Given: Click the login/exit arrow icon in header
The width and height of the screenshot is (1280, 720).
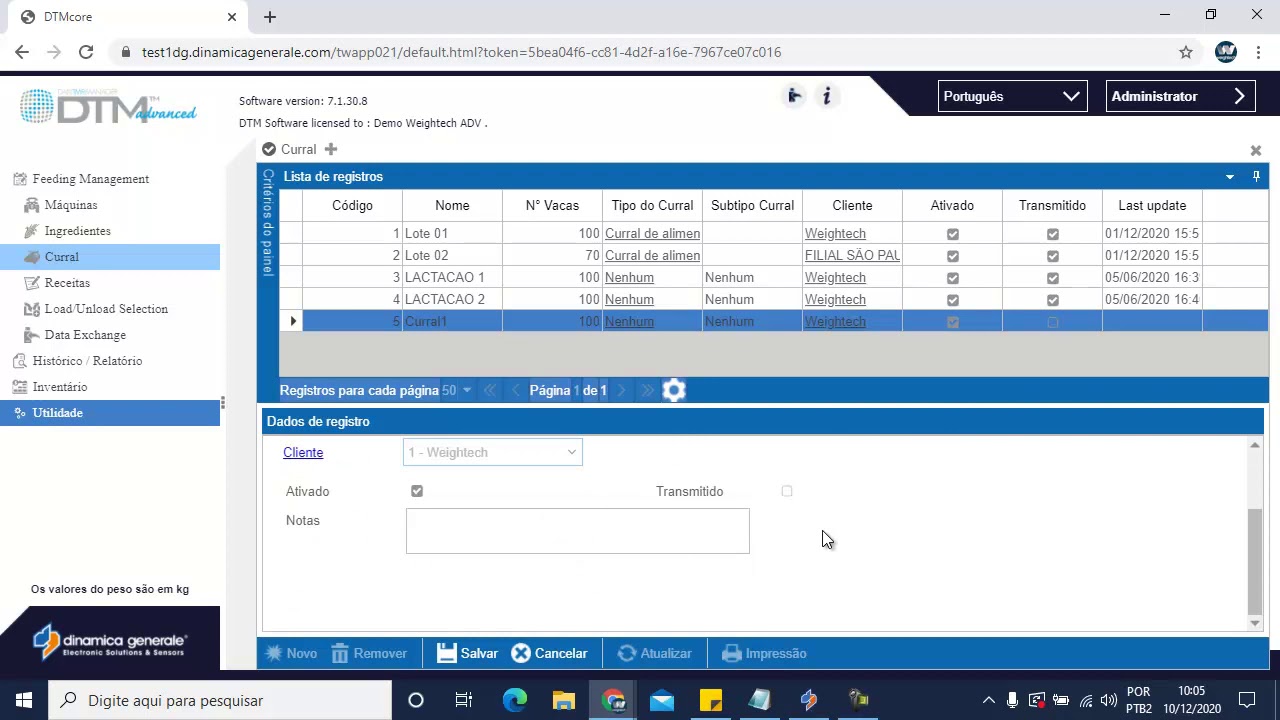Looking at the screenshot, I should click(794, 96).
